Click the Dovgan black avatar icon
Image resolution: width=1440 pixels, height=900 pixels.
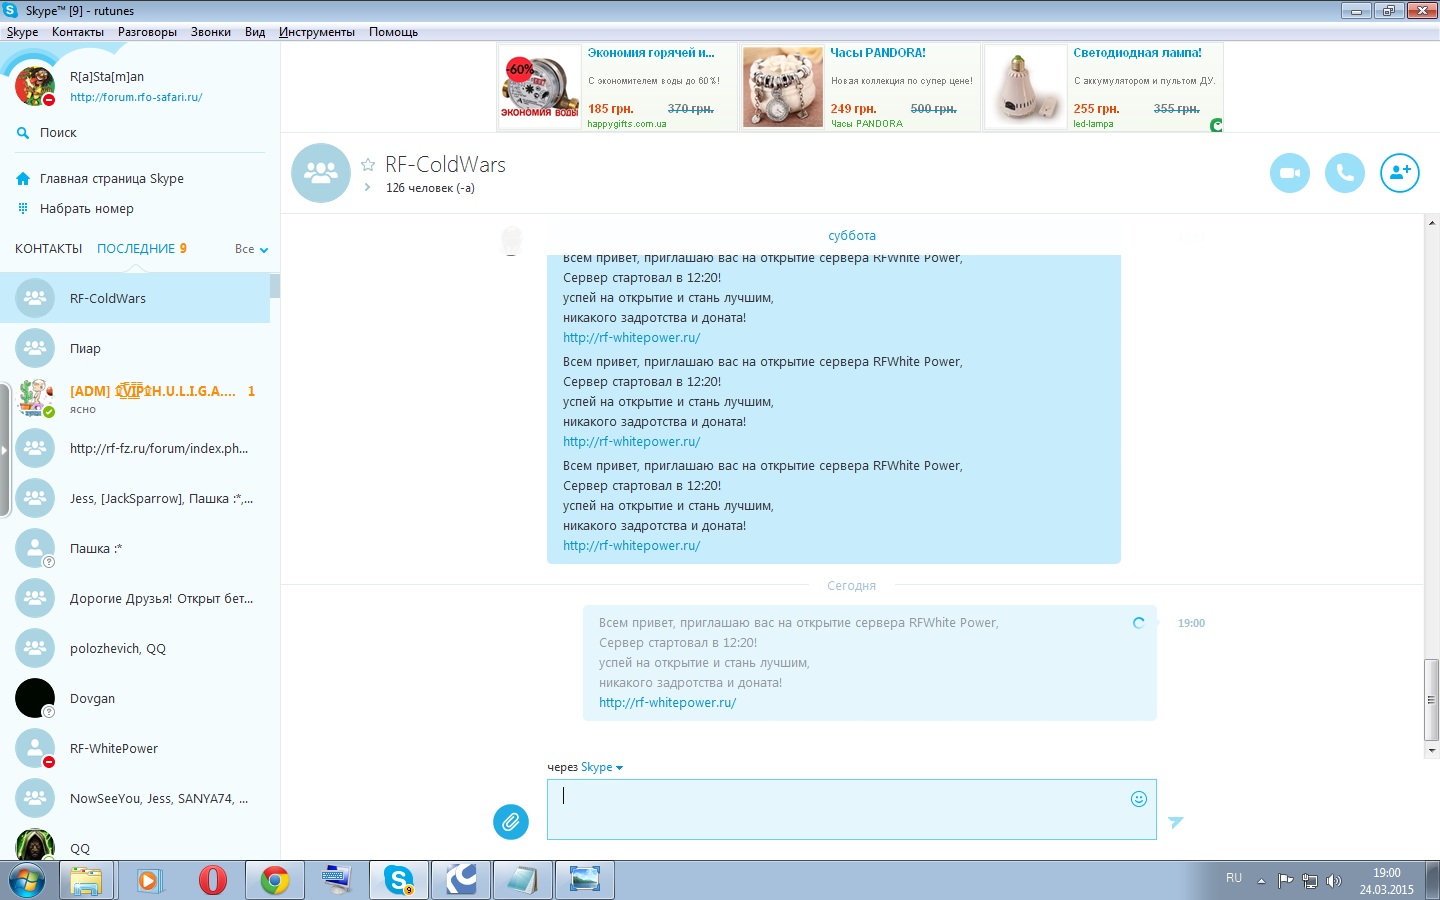click(35, 698)
